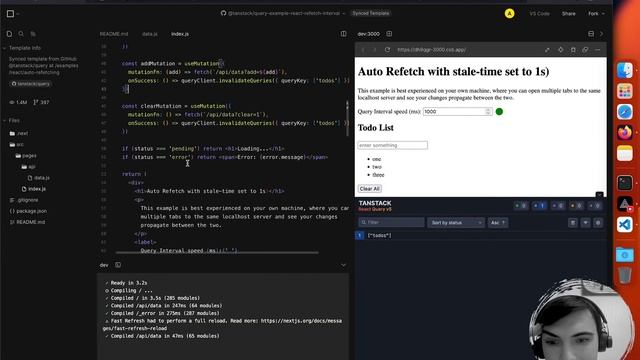Click the settings gear icon in devtools
The image size is (640, 360).
tap(598, 223)
